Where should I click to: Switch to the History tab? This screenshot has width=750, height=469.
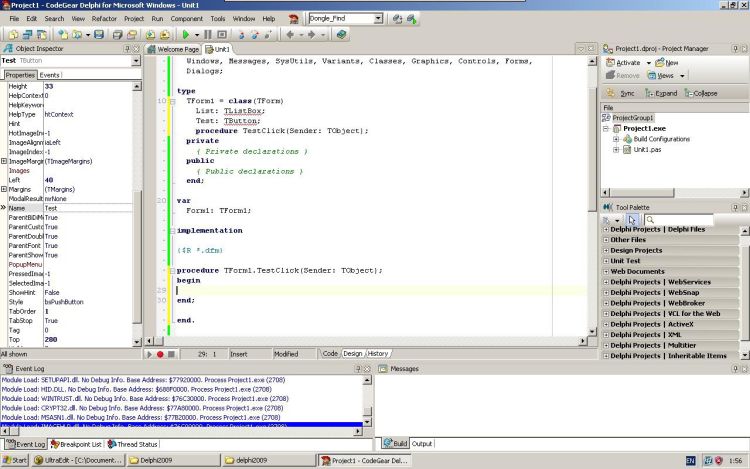[378, 354]
